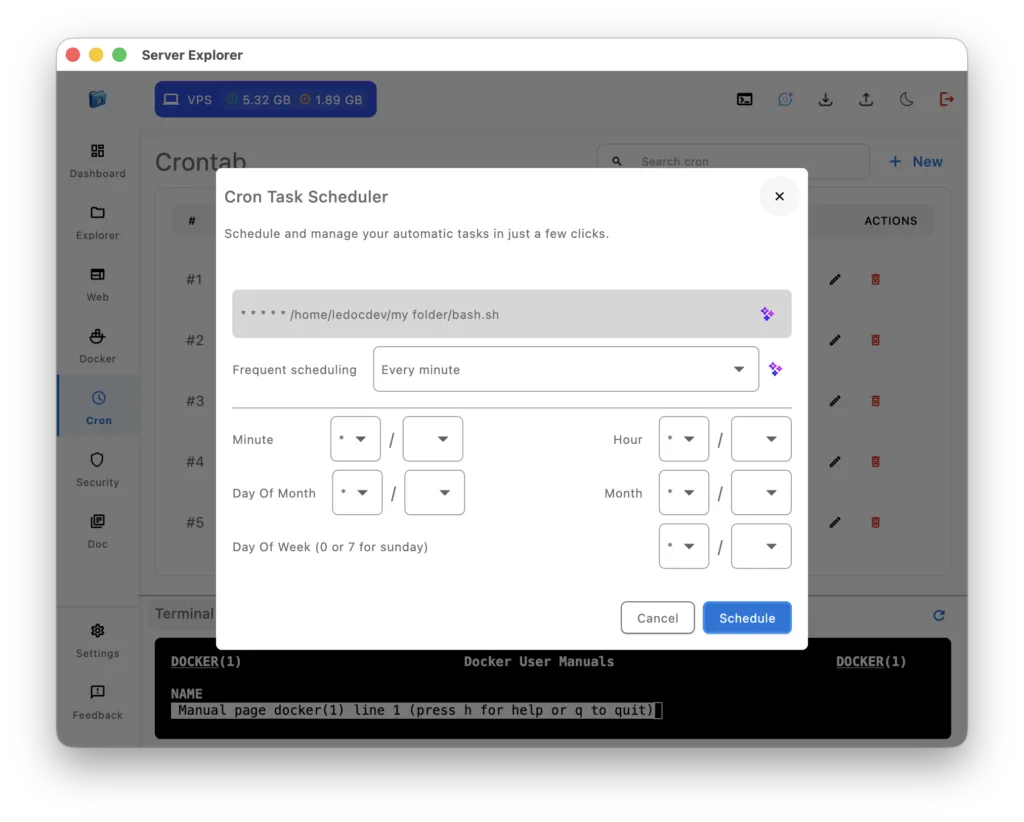Click the AI sparkle next to Frequent scheduling
Viewport: 1024px width, 822px height.
tap(775, 369)
